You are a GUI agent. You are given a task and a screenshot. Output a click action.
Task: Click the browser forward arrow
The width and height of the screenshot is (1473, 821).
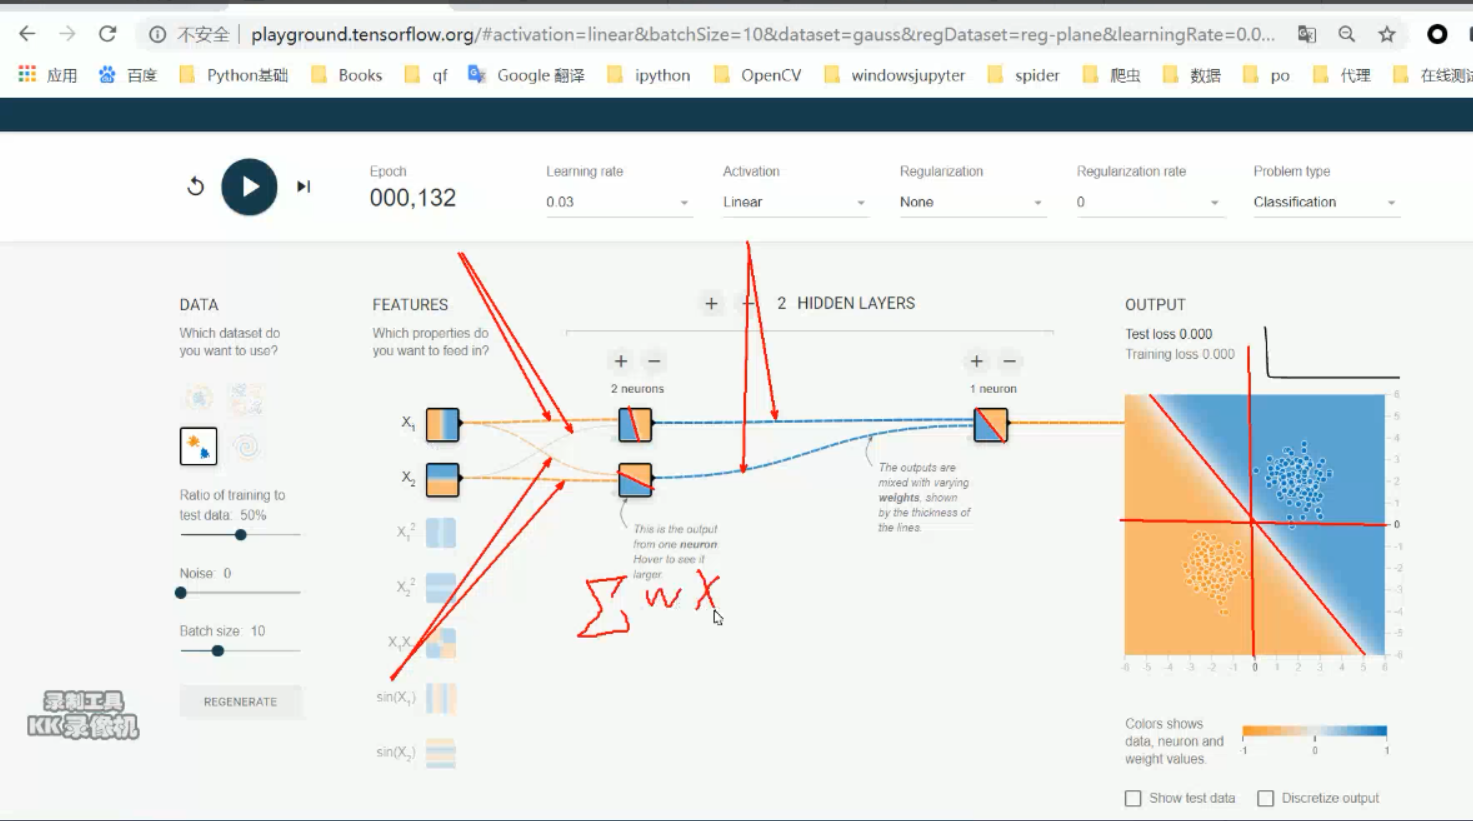click(67, 34)
